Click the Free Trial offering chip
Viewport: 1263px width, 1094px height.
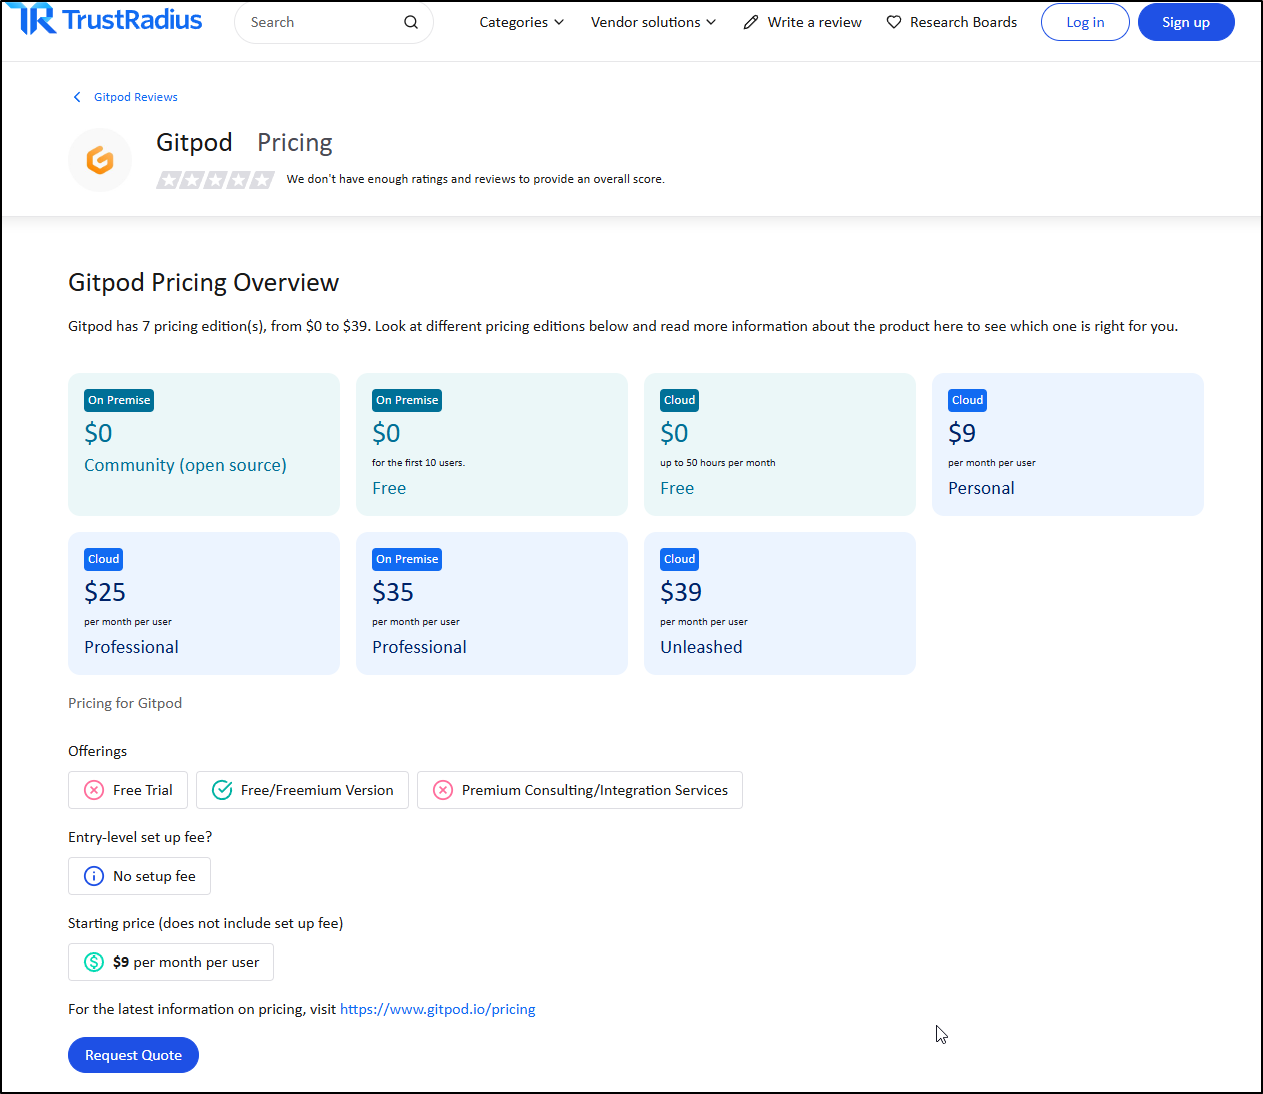[128, 790]
